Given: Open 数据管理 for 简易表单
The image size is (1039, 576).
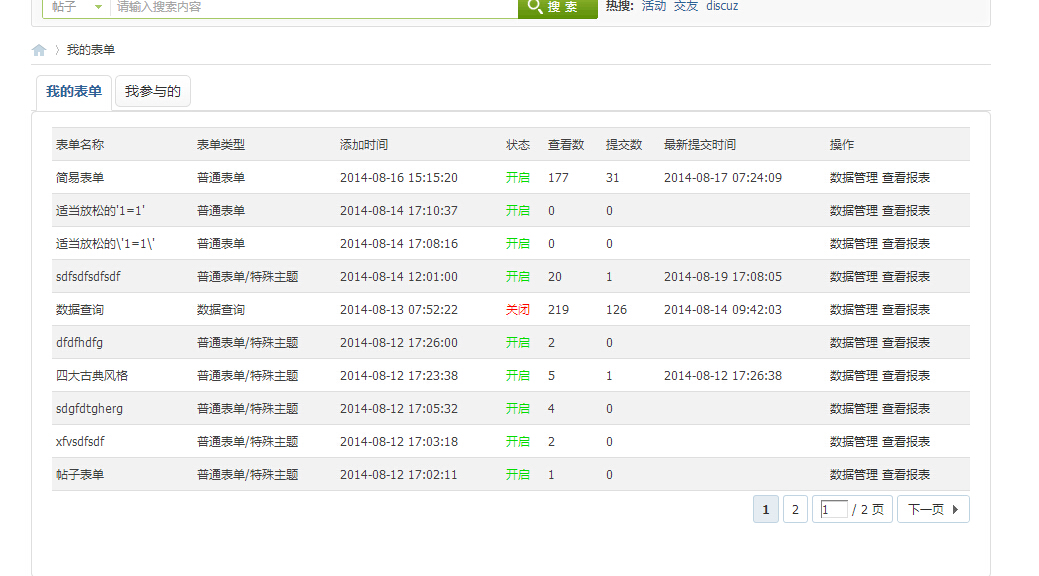Looking at the screenshot, I should 855,177.
